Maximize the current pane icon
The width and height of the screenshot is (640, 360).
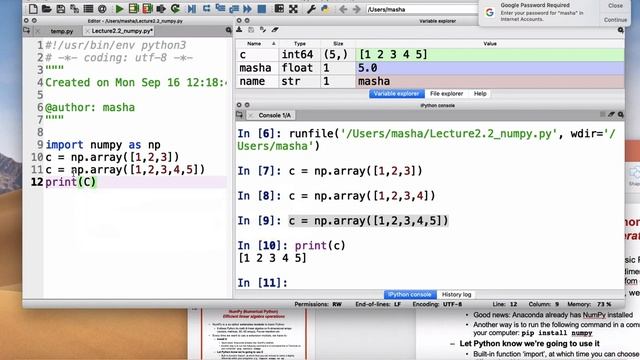[279, 9]
